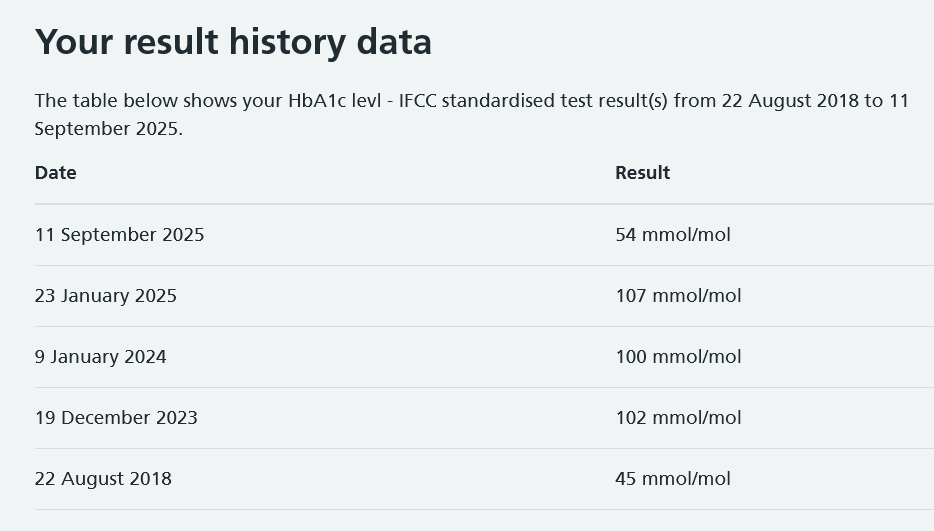The image size is (934, 531).
Task: Click the 107 mmol/mol result value
Action: pos(678,296)
